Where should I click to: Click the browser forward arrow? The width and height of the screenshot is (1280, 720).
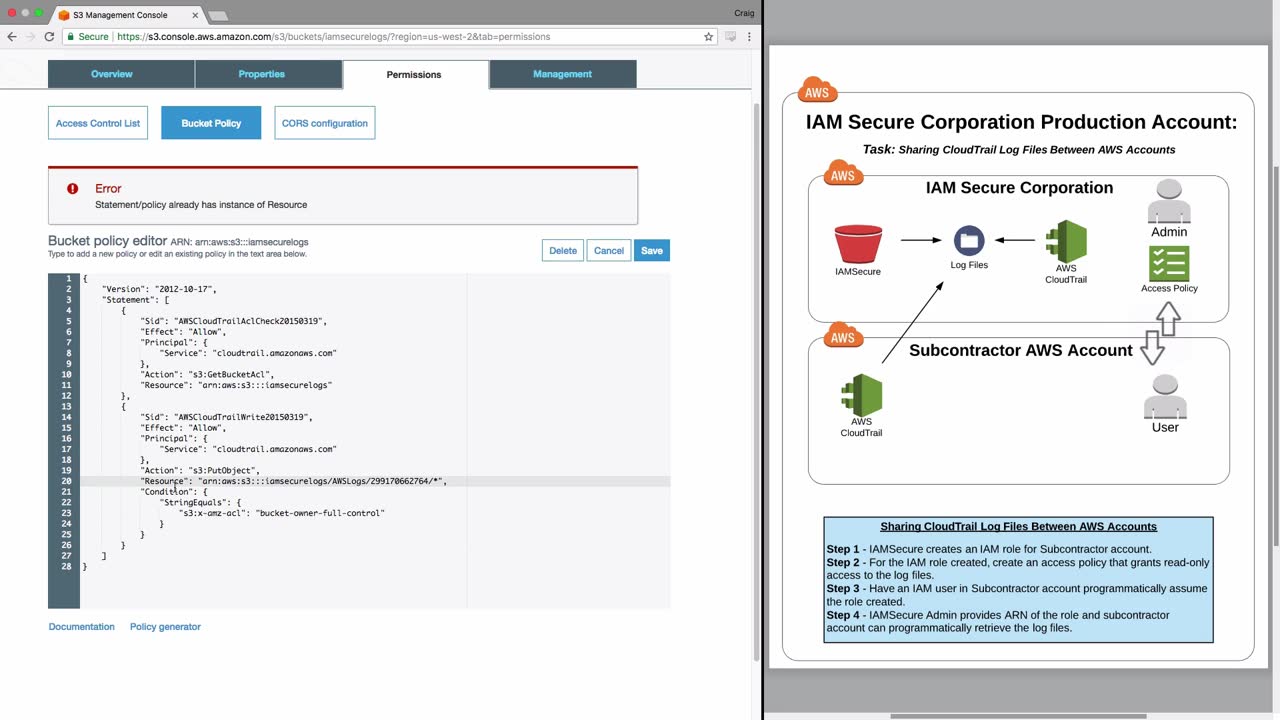tap(30, 37)
